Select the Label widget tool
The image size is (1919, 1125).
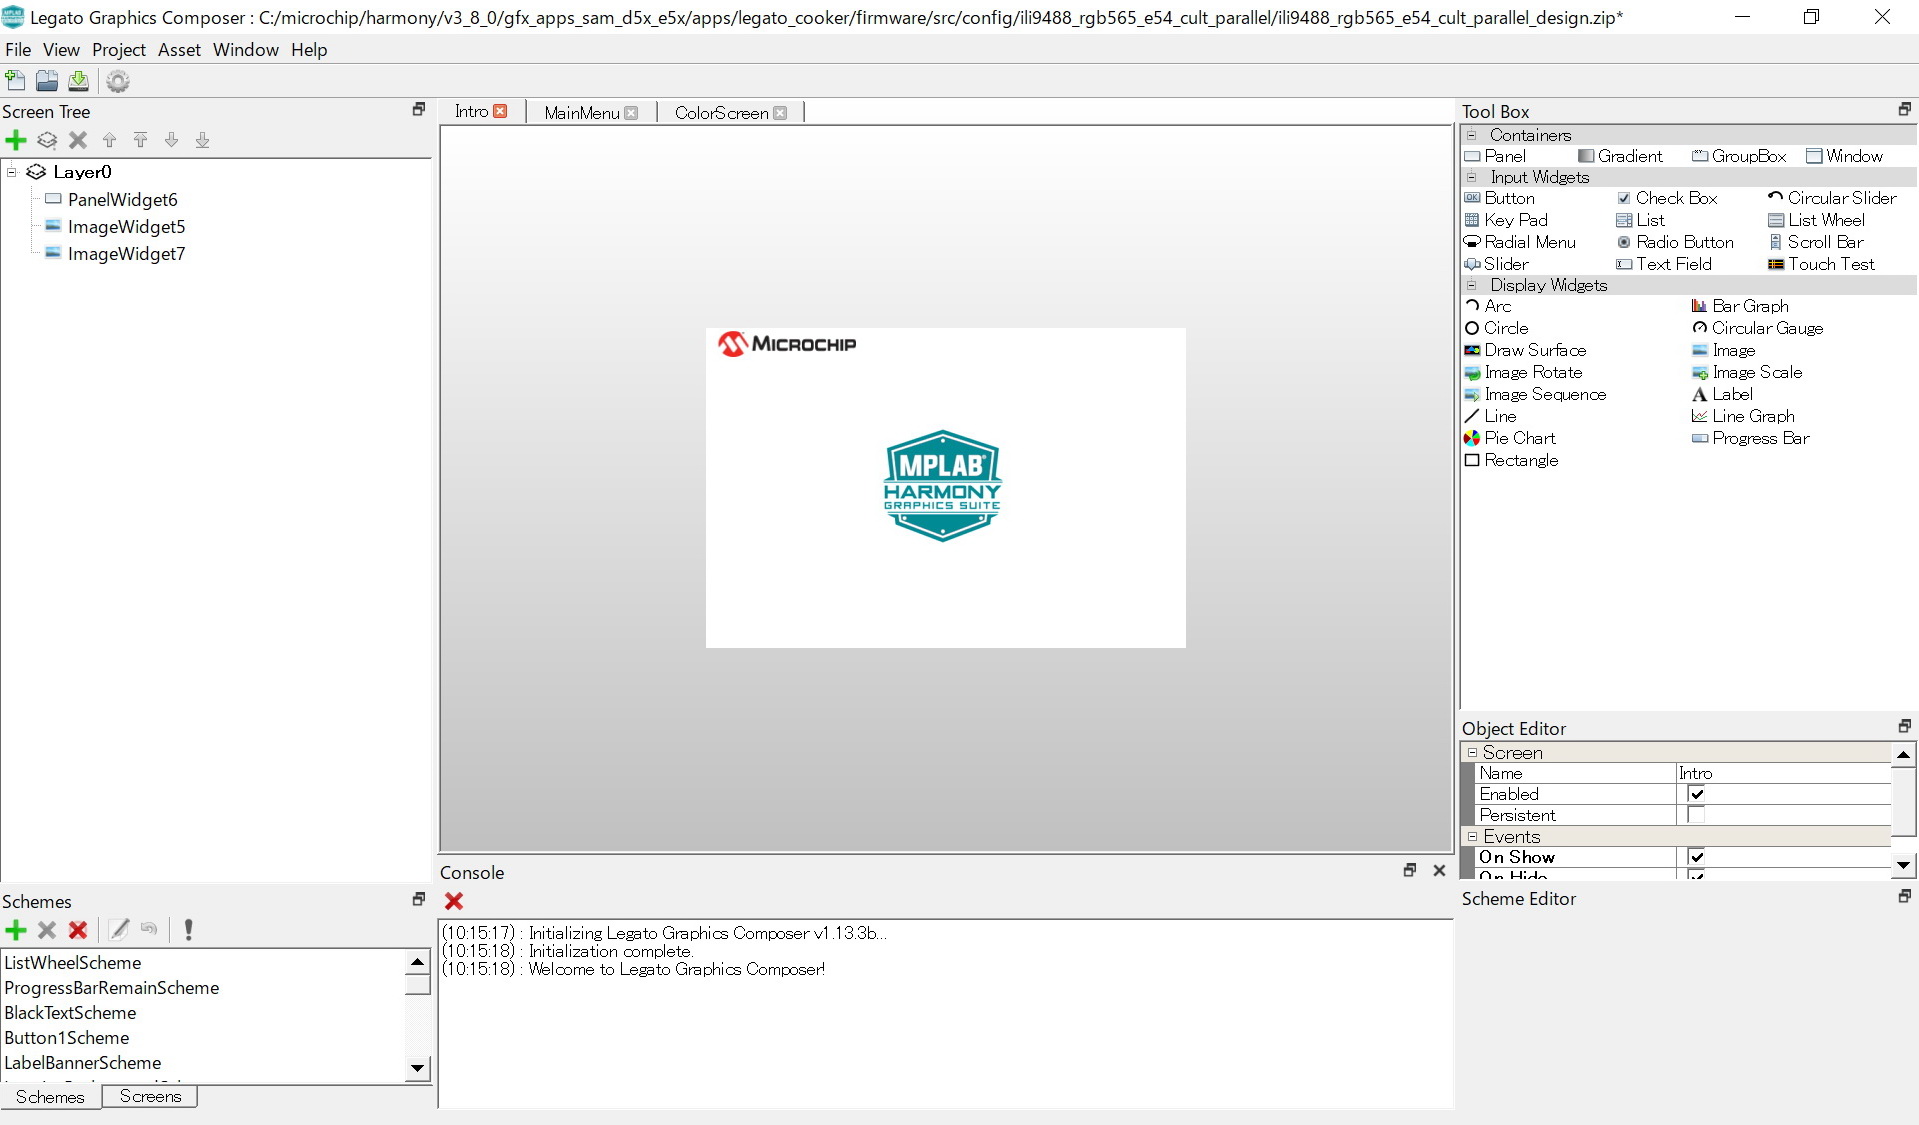1722,394
